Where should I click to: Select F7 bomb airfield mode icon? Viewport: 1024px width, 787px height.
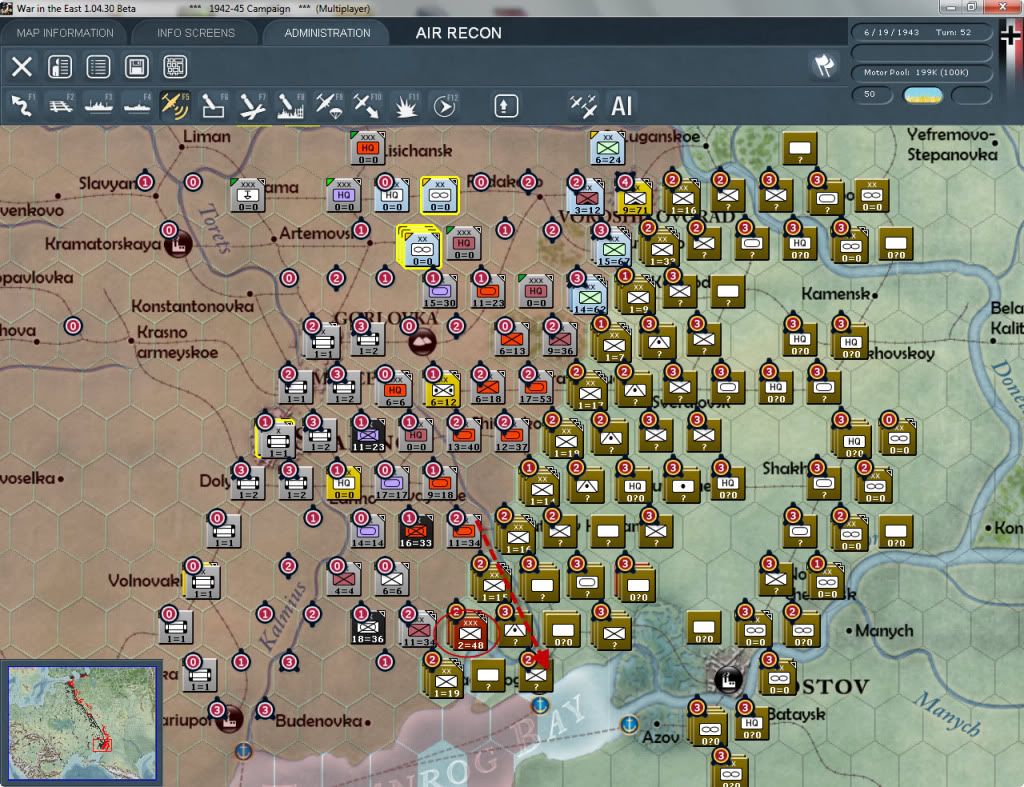point(252,106)
